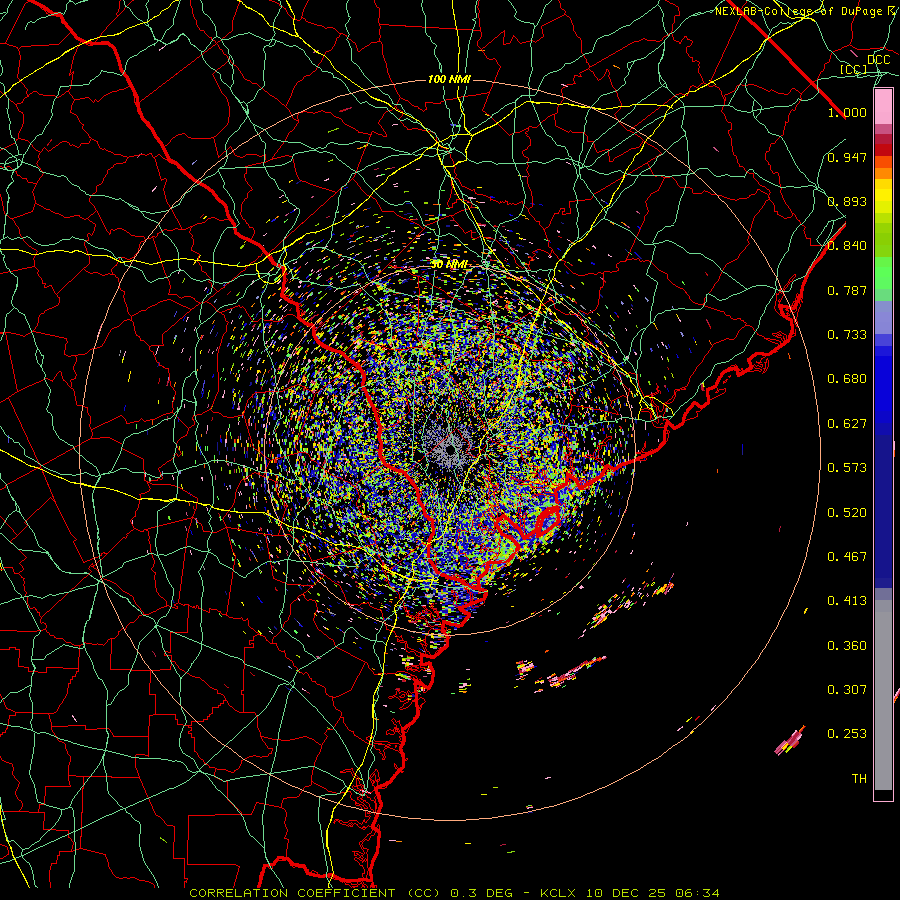The height and width of the screenshot is (900, 900).
Task: Click the 0.840 legend value
Action: (847, 245)
